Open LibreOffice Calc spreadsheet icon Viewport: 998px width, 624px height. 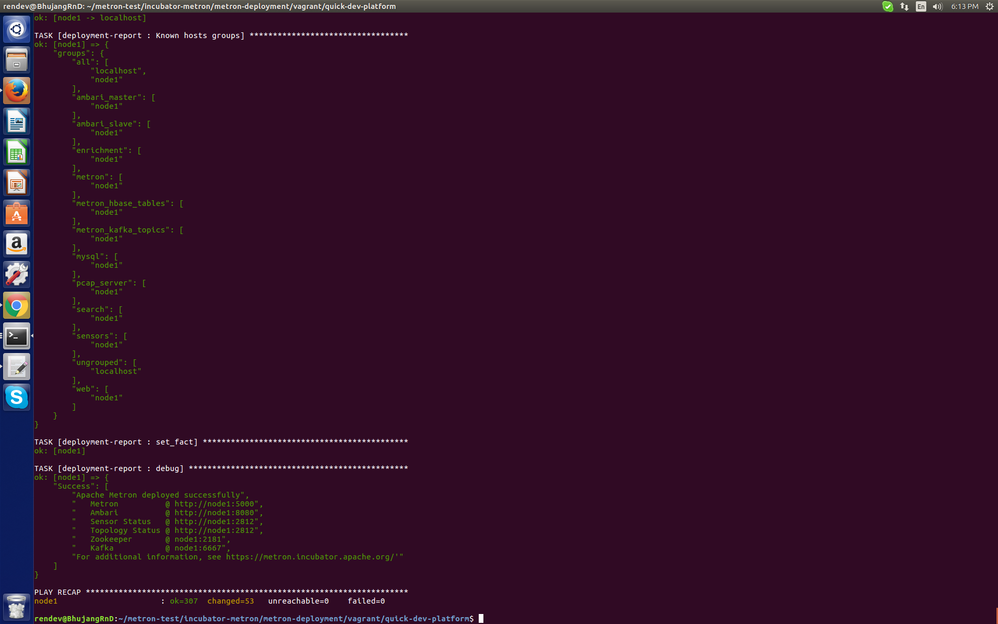point(17,152)
